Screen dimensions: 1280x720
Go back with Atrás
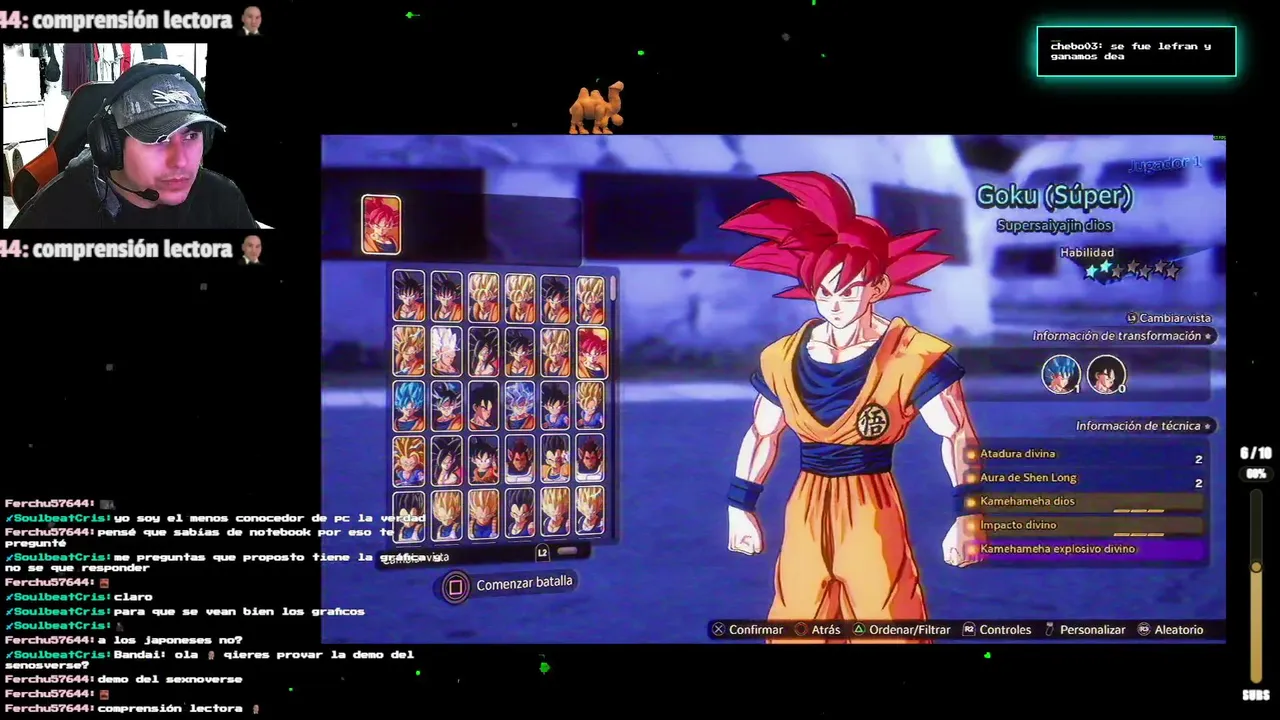[x=818, y=630]
